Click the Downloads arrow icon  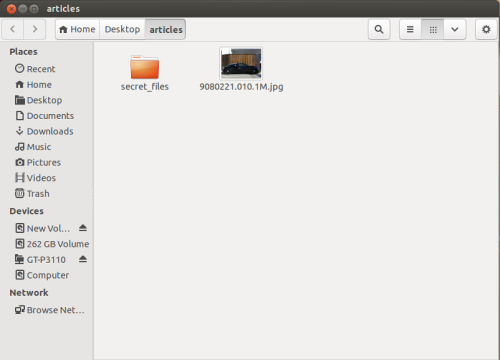click(x=20, y=131)
